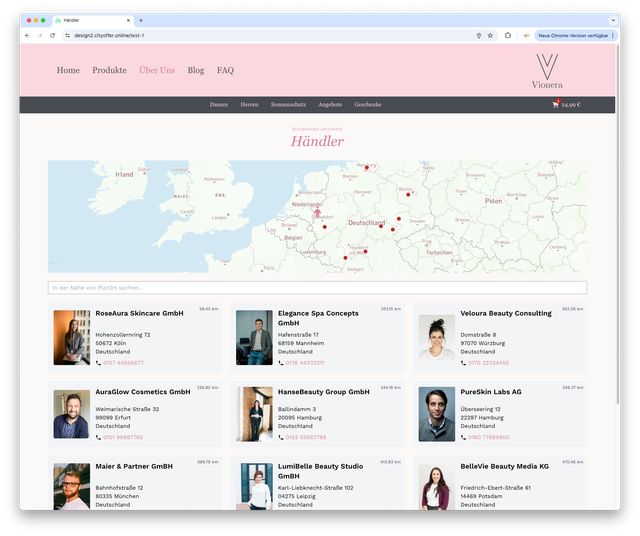Select the AuraGlow Cosmetics portrait photo

(x=72, y=414)
